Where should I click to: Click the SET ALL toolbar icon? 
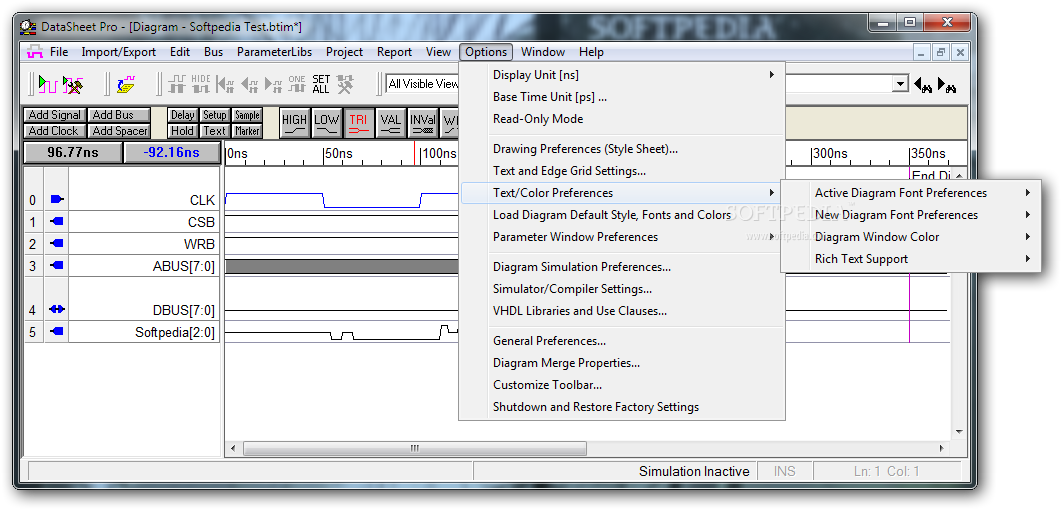point(321,84)
